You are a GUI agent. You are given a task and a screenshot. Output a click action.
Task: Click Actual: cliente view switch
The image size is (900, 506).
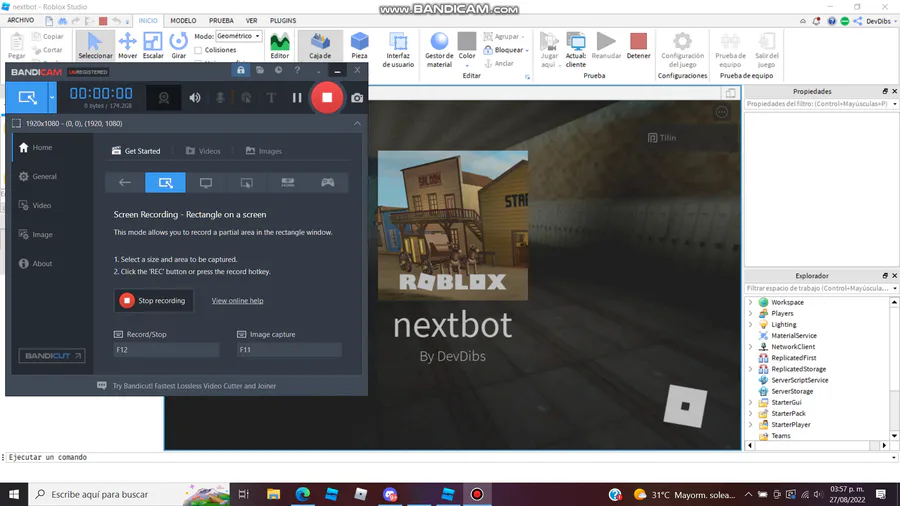[x=576, y=50]
